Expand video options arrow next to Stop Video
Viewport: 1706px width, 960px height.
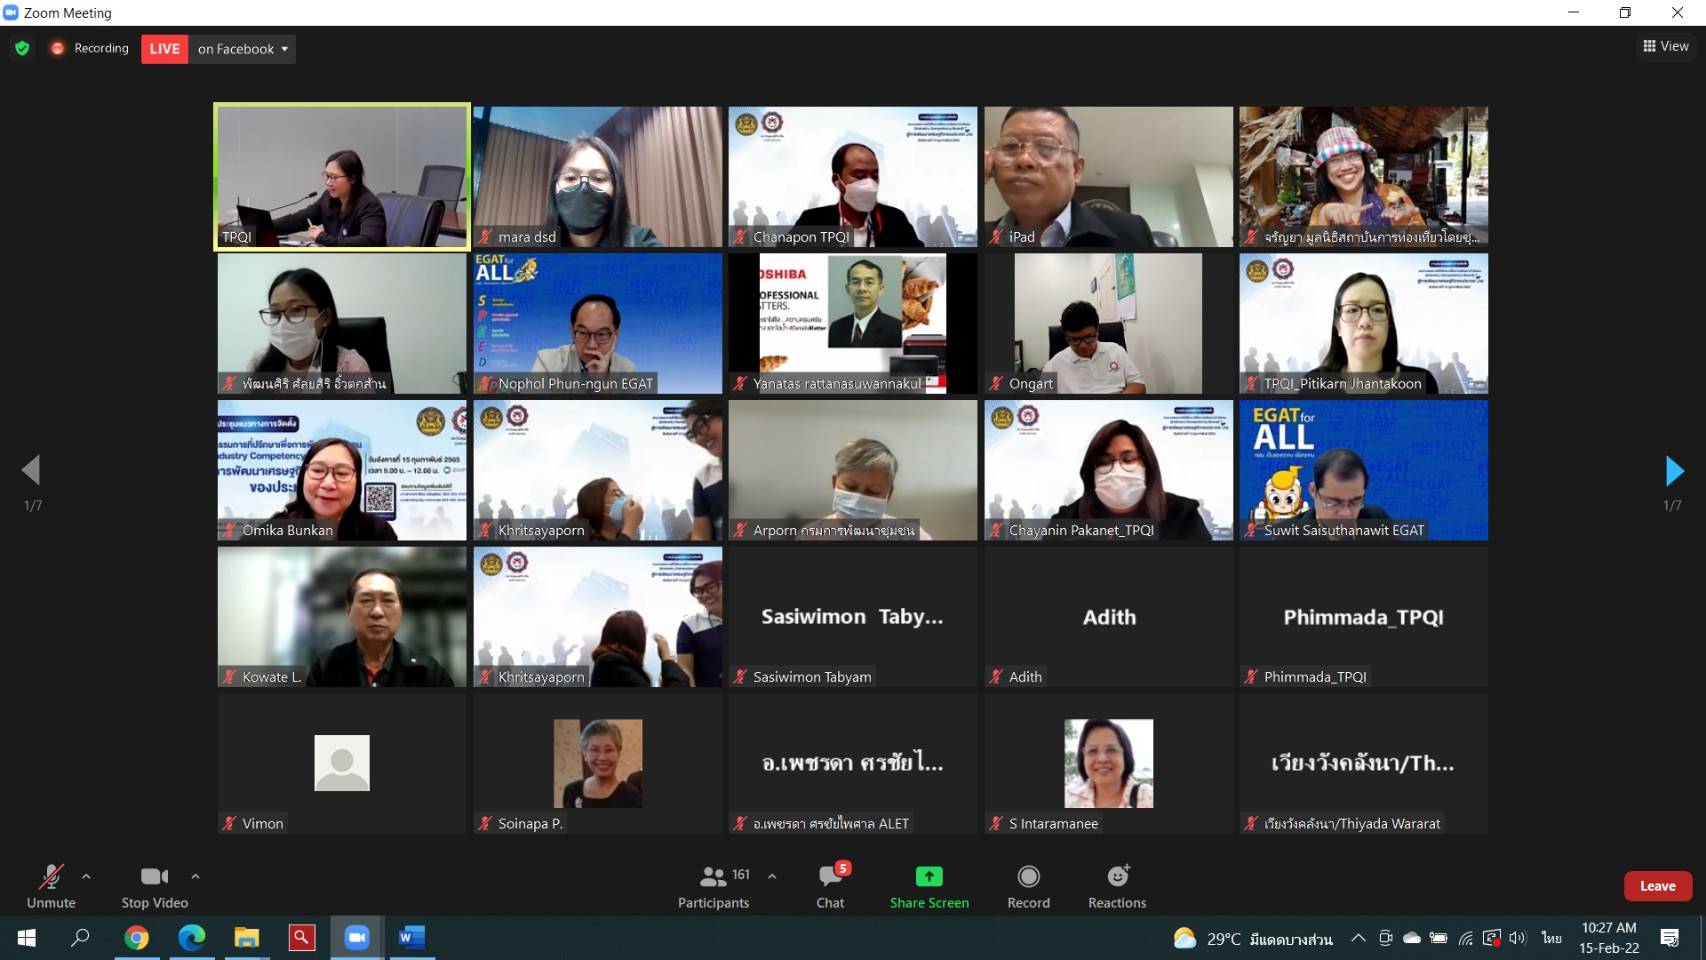[195, 876]
